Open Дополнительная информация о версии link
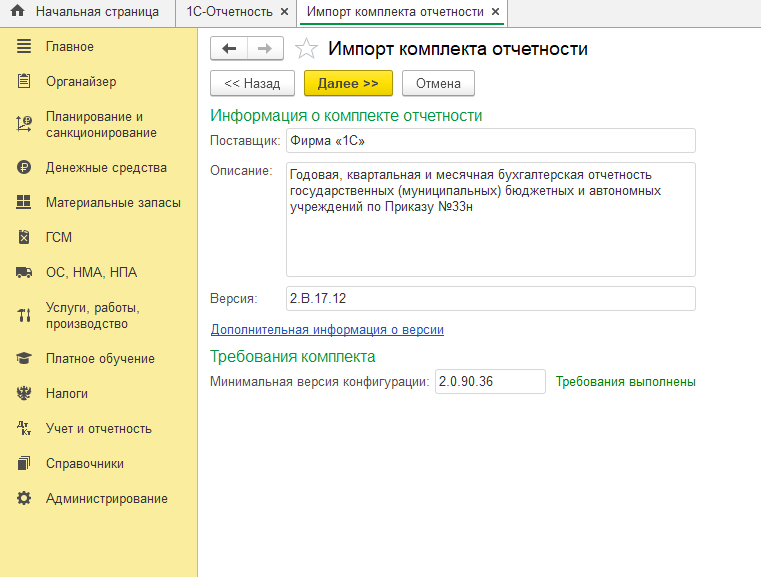The height and width of the screenshot is (577, 761). (x=327, y=330)
